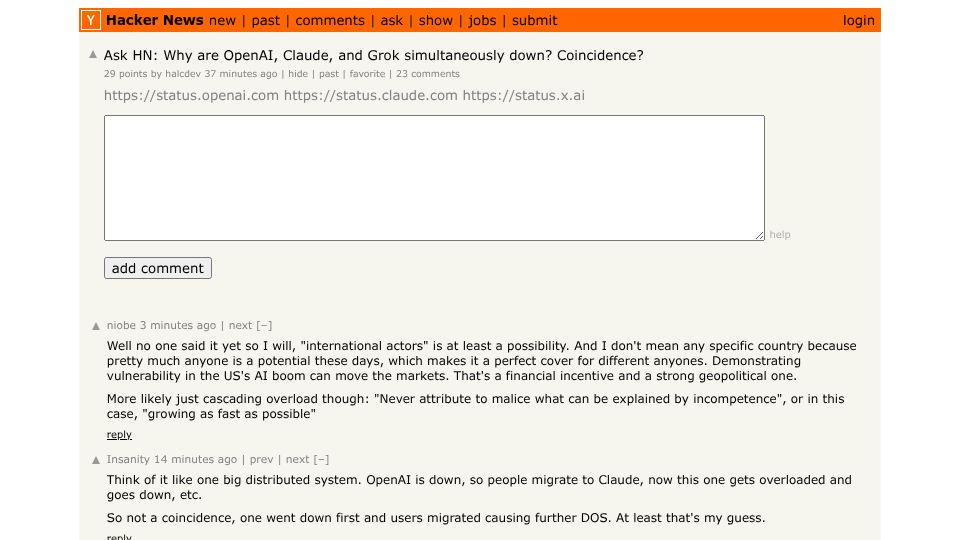Click the resize grip of comment box
This screenshot has height=540, width=960.
point(759,235)
